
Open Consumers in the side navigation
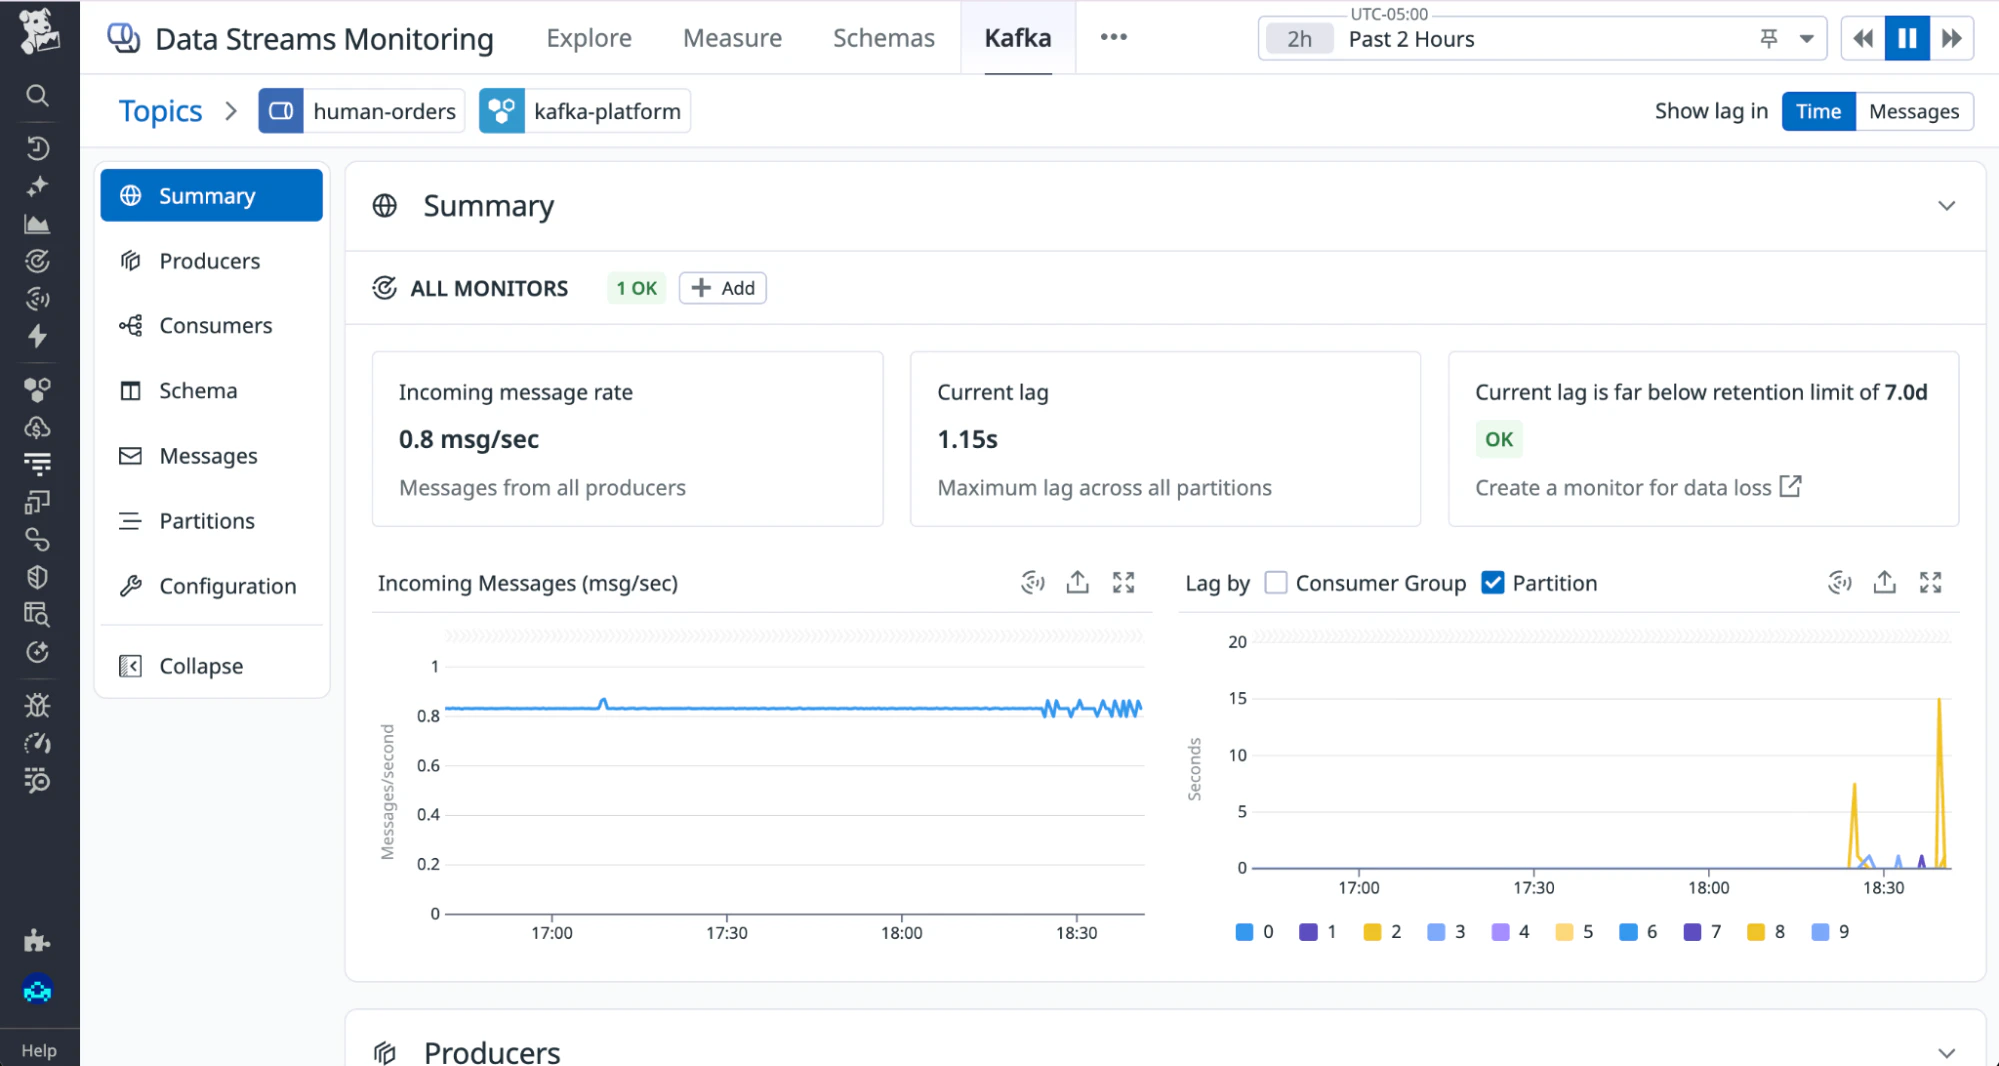pyautogui.click(x=215, y=326)
